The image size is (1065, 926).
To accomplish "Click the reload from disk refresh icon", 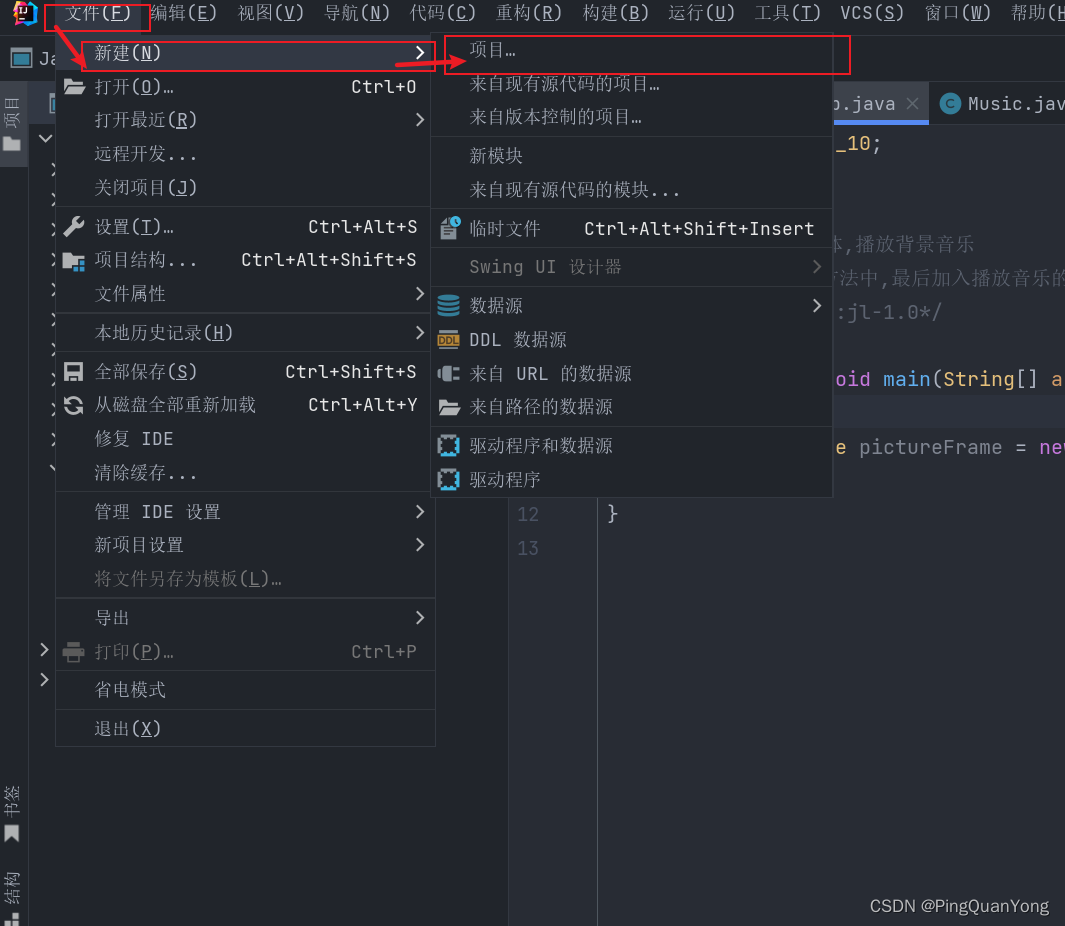I will click(73, 405).
